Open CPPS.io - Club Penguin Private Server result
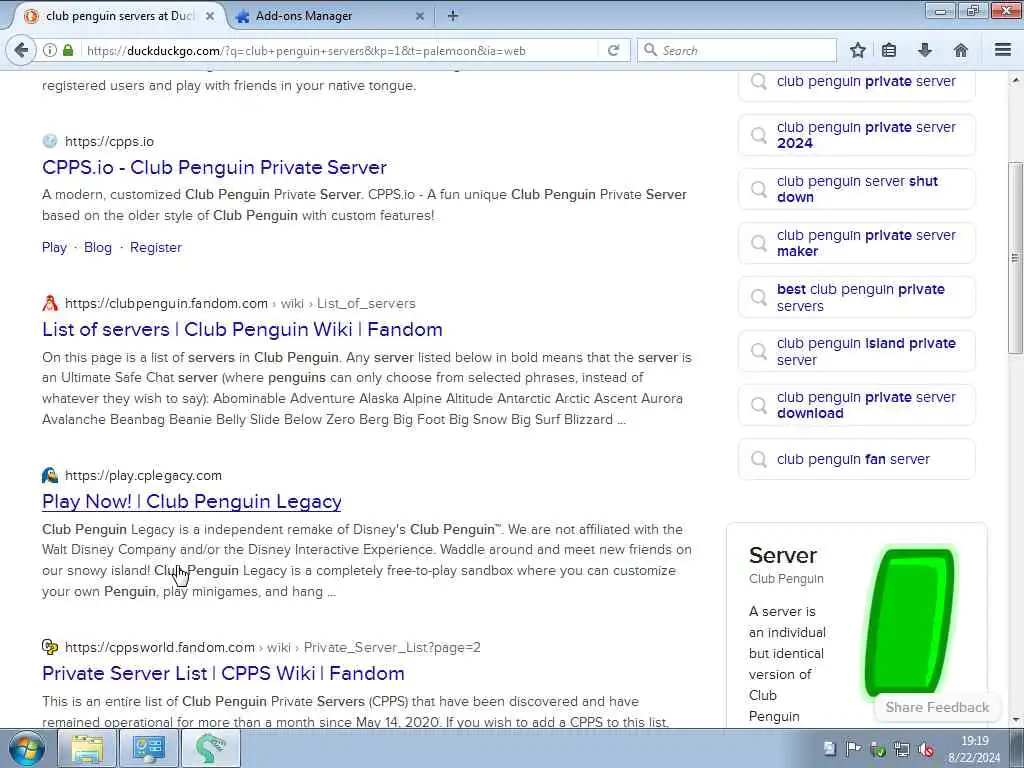The width and height of the screenshot is (1024, 768). click(x=214, y=167)
